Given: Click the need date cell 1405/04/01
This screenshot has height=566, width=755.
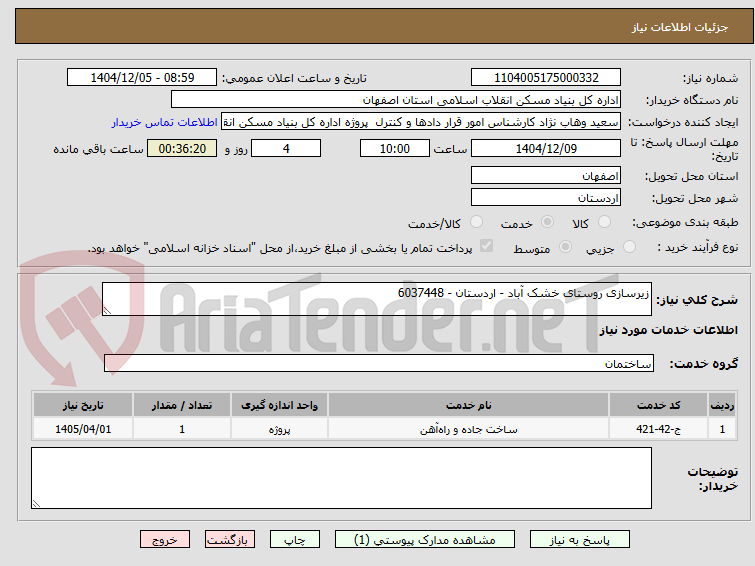Looking at the screenshot, I should [83, 429].
